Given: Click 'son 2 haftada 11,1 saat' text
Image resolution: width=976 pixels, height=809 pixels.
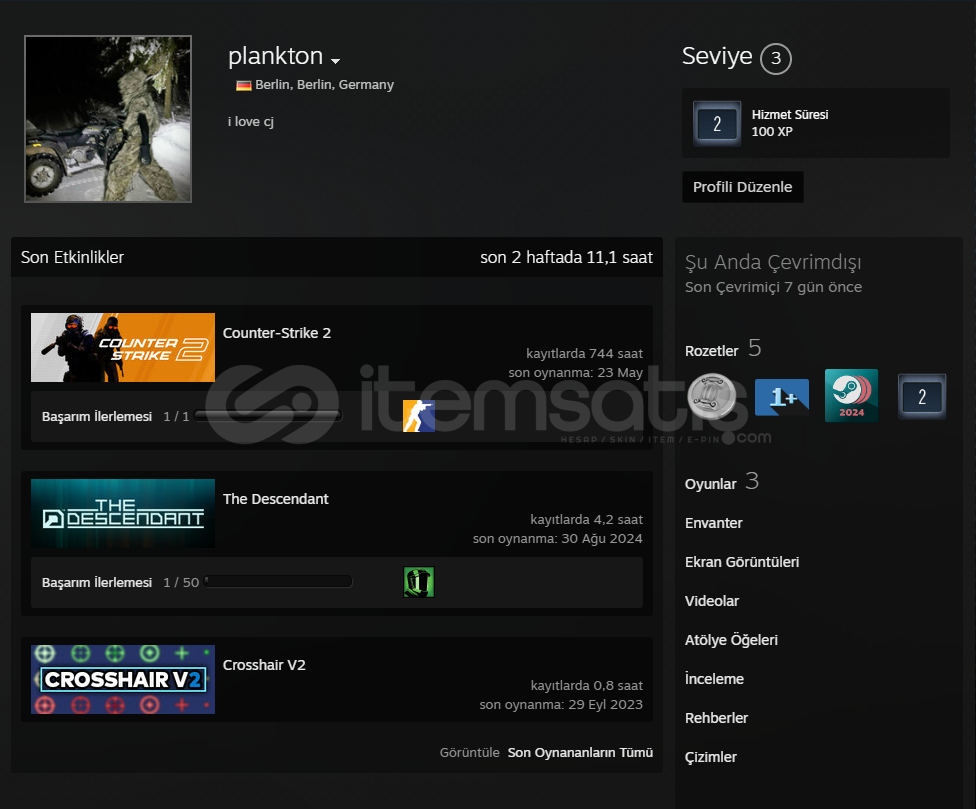Looking at the screenshot, I should [x=566, y=258].
